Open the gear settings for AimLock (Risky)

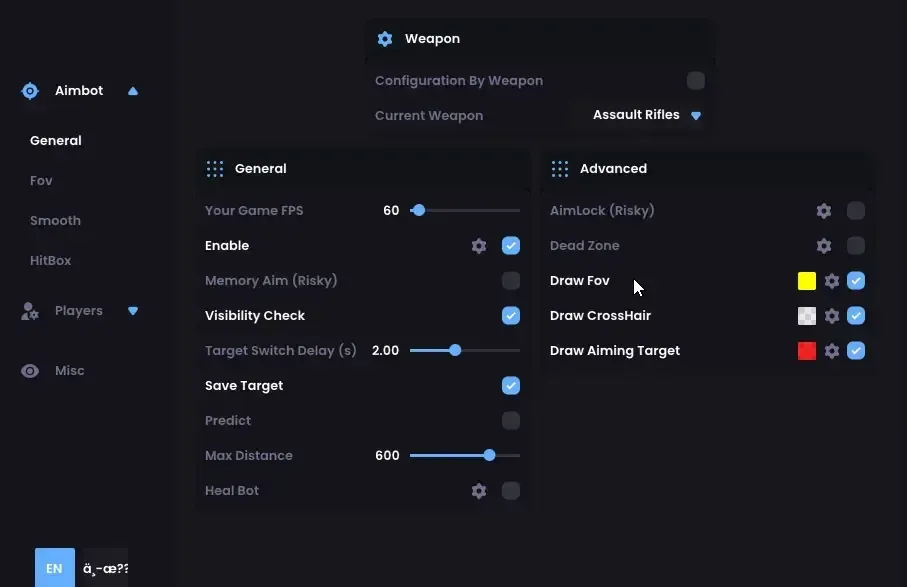824,211
